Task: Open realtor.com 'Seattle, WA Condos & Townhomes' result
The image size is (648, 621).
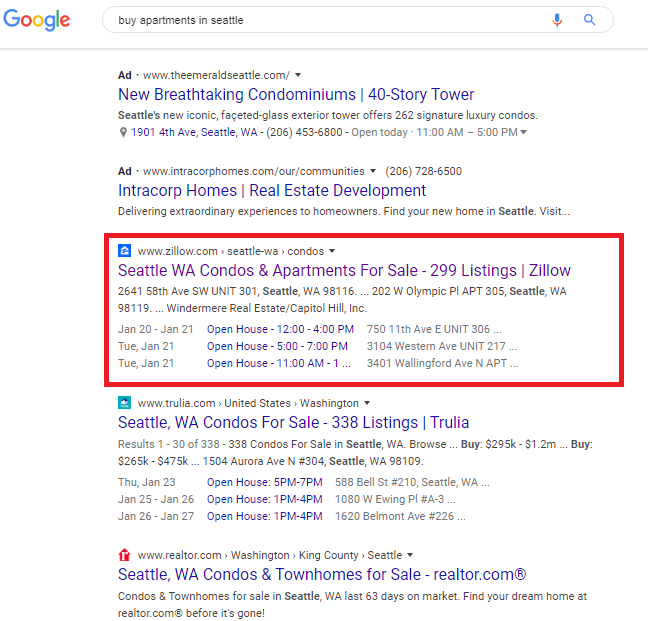Action: point(322,574)
